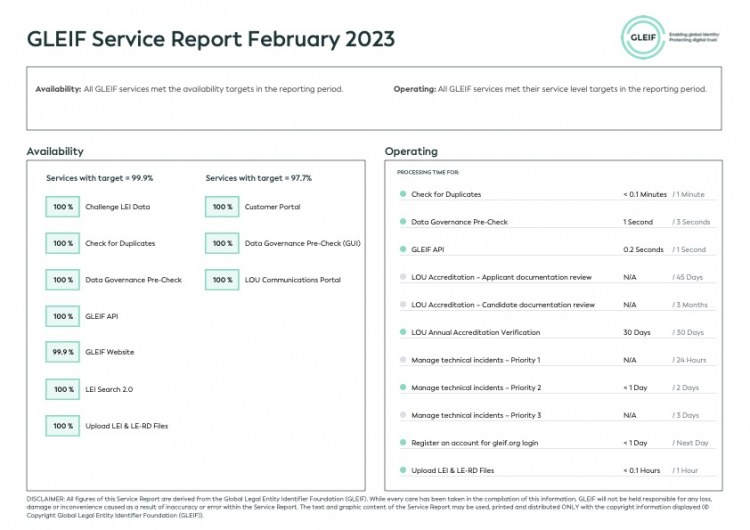Click the Services with target = 97.7% heading
The image size is (750, 530).
(x=258, y=178)
